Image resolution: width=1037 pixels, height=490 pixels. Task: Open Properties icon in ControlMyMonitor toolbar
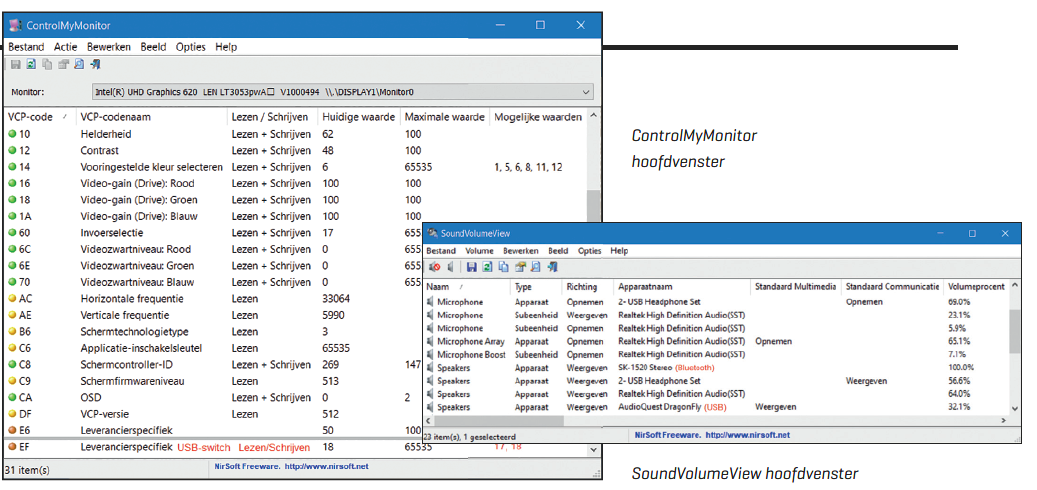coord(63,64)
